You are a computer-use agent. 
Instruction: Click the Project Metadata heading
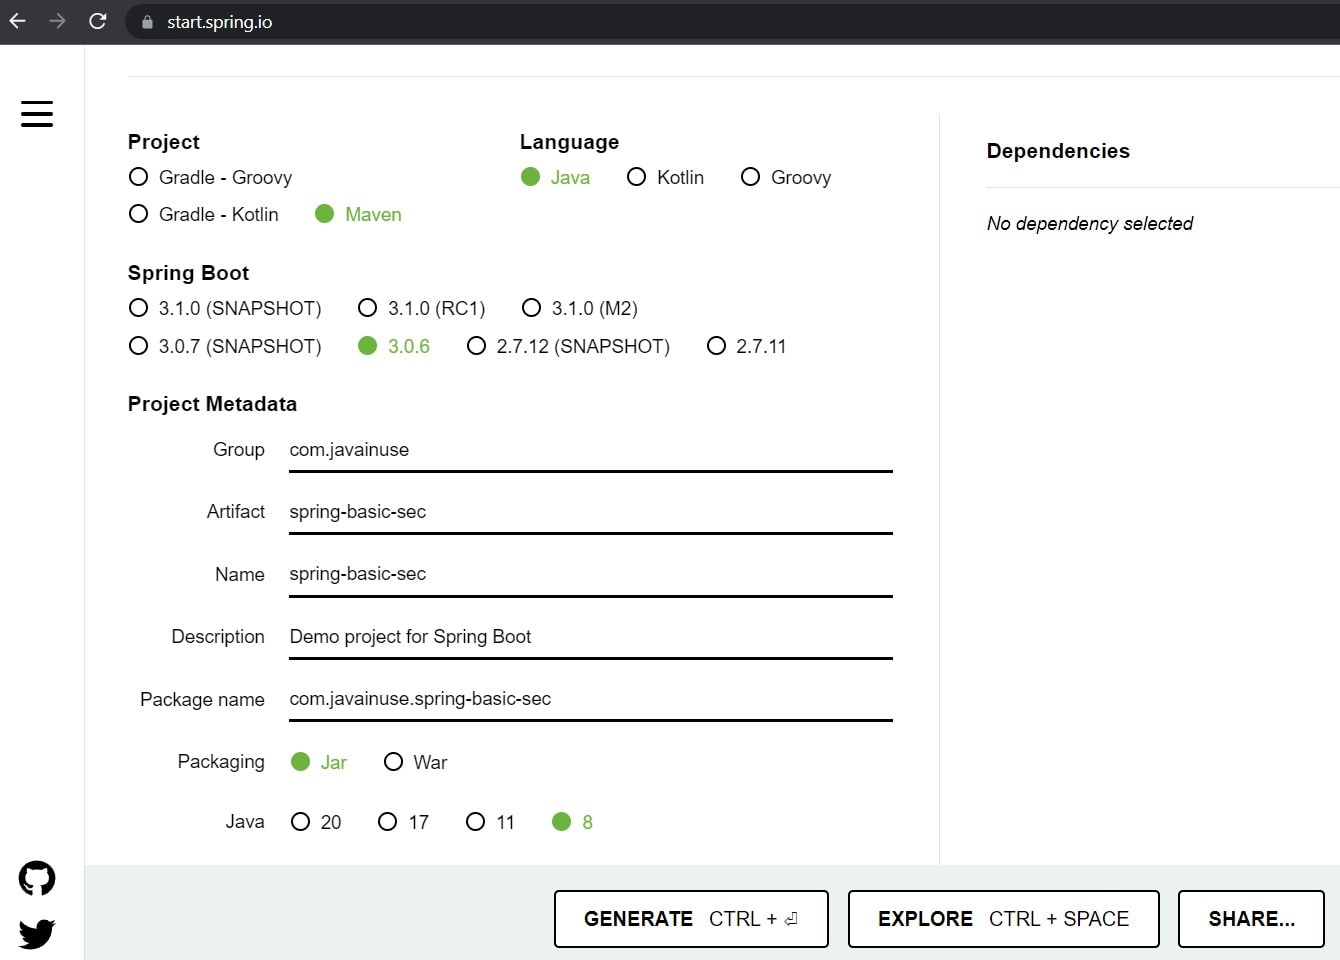(212, 404)
